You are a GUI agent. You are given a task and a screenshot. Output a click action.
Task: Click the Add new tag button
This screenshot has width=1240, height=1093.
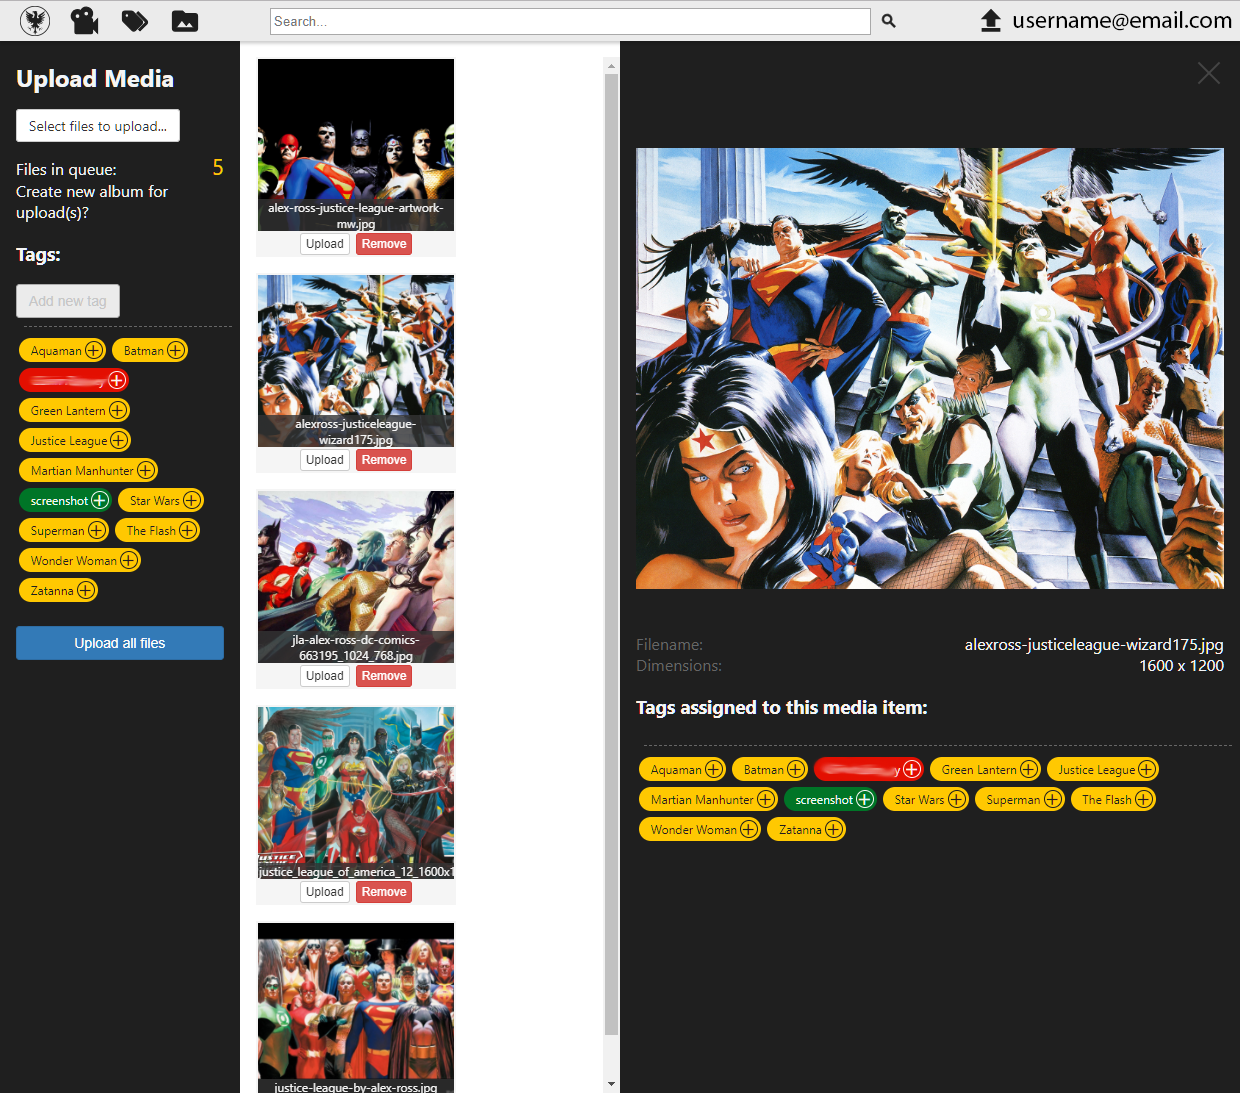[x=68, y=301]
